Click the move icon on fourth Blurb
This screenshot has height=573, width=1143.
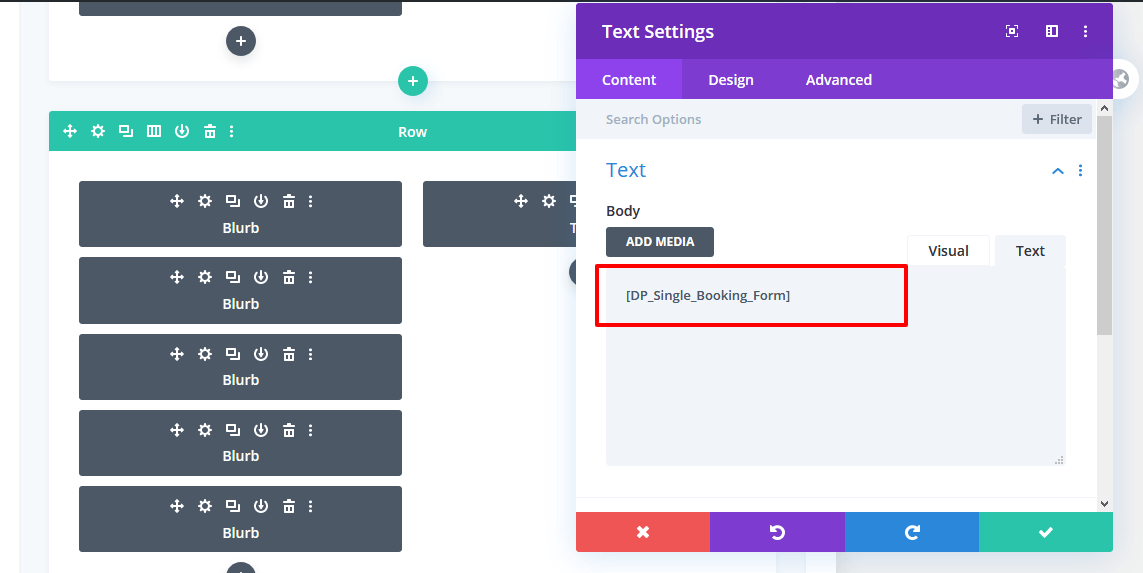[x=176, y=430]
